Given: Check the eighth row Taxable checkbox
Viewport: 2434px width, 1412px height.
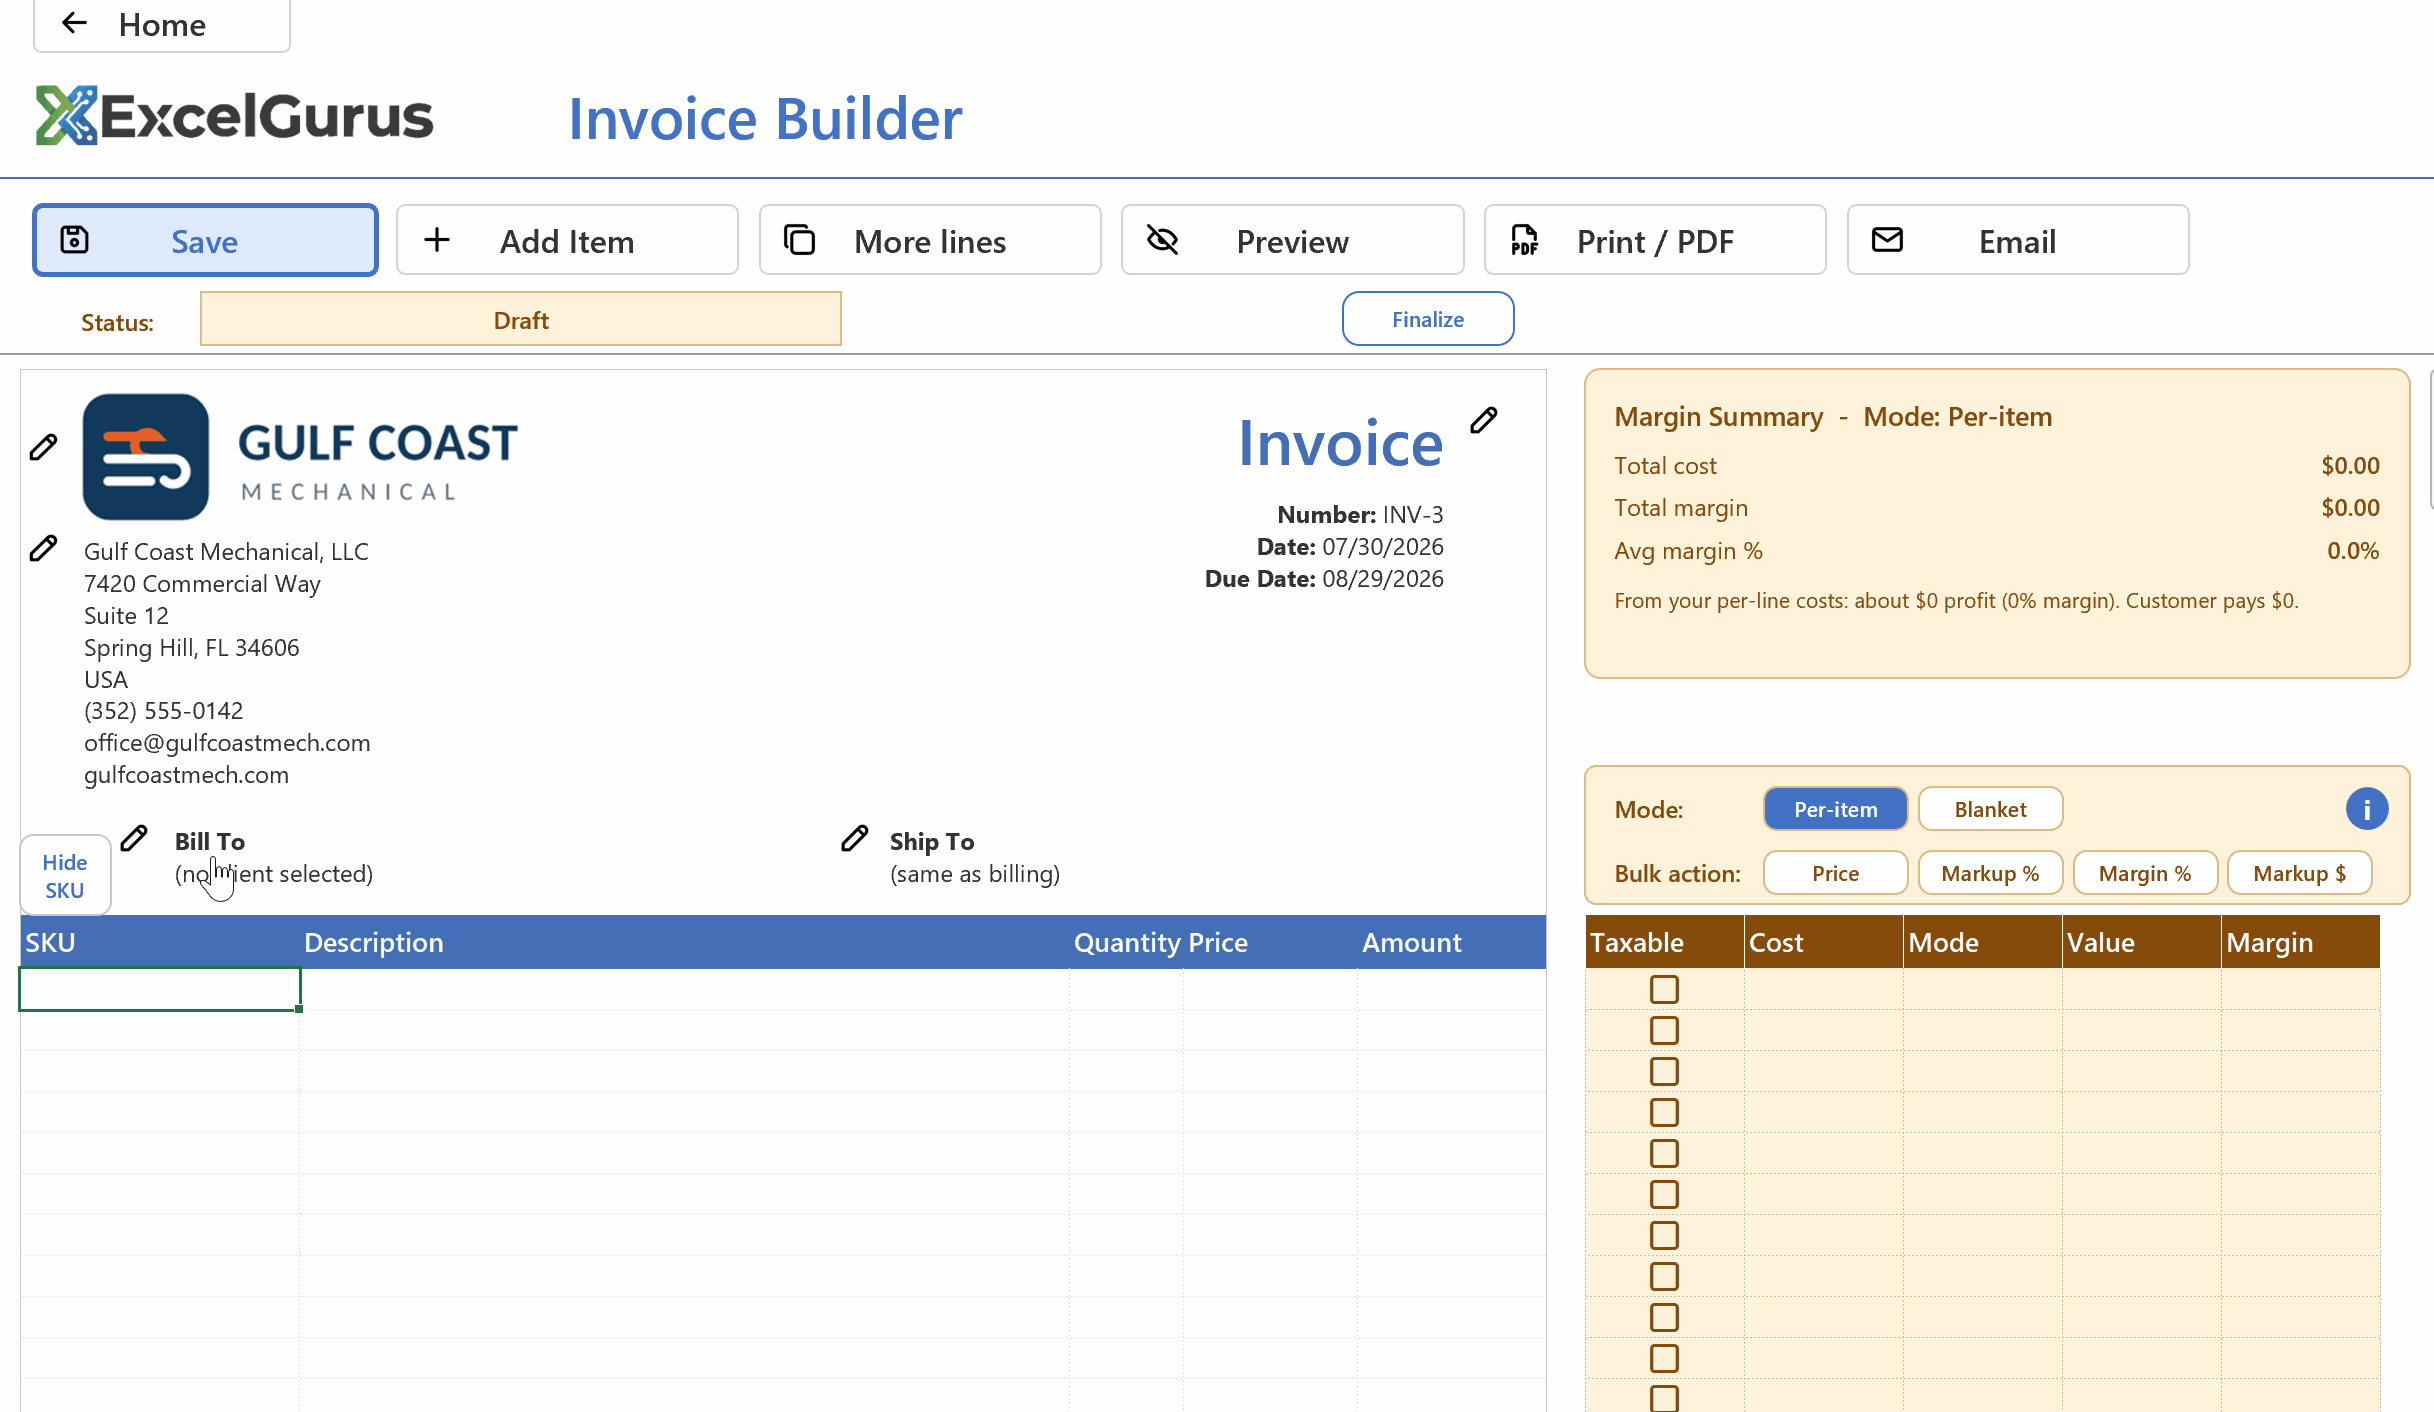Looking at the screenshot, I should pyautogui.click(x=1664, y=1276).
